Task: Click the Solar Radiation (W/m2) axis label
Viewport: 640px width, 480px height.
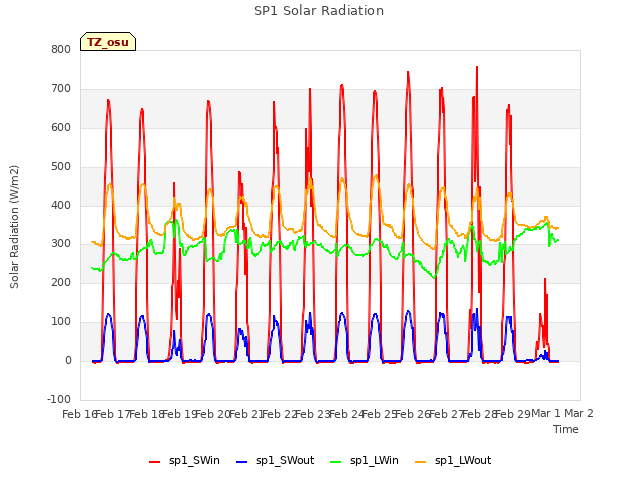Action: (14, 227)
